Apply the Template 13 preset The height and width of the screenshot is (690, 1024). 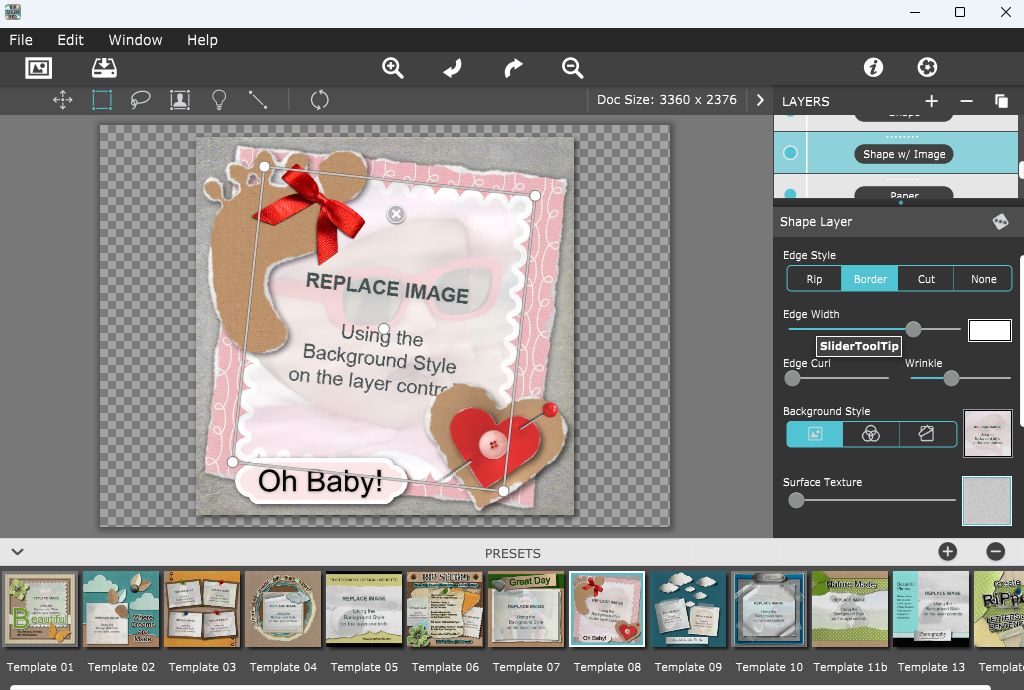pos(931,610)
